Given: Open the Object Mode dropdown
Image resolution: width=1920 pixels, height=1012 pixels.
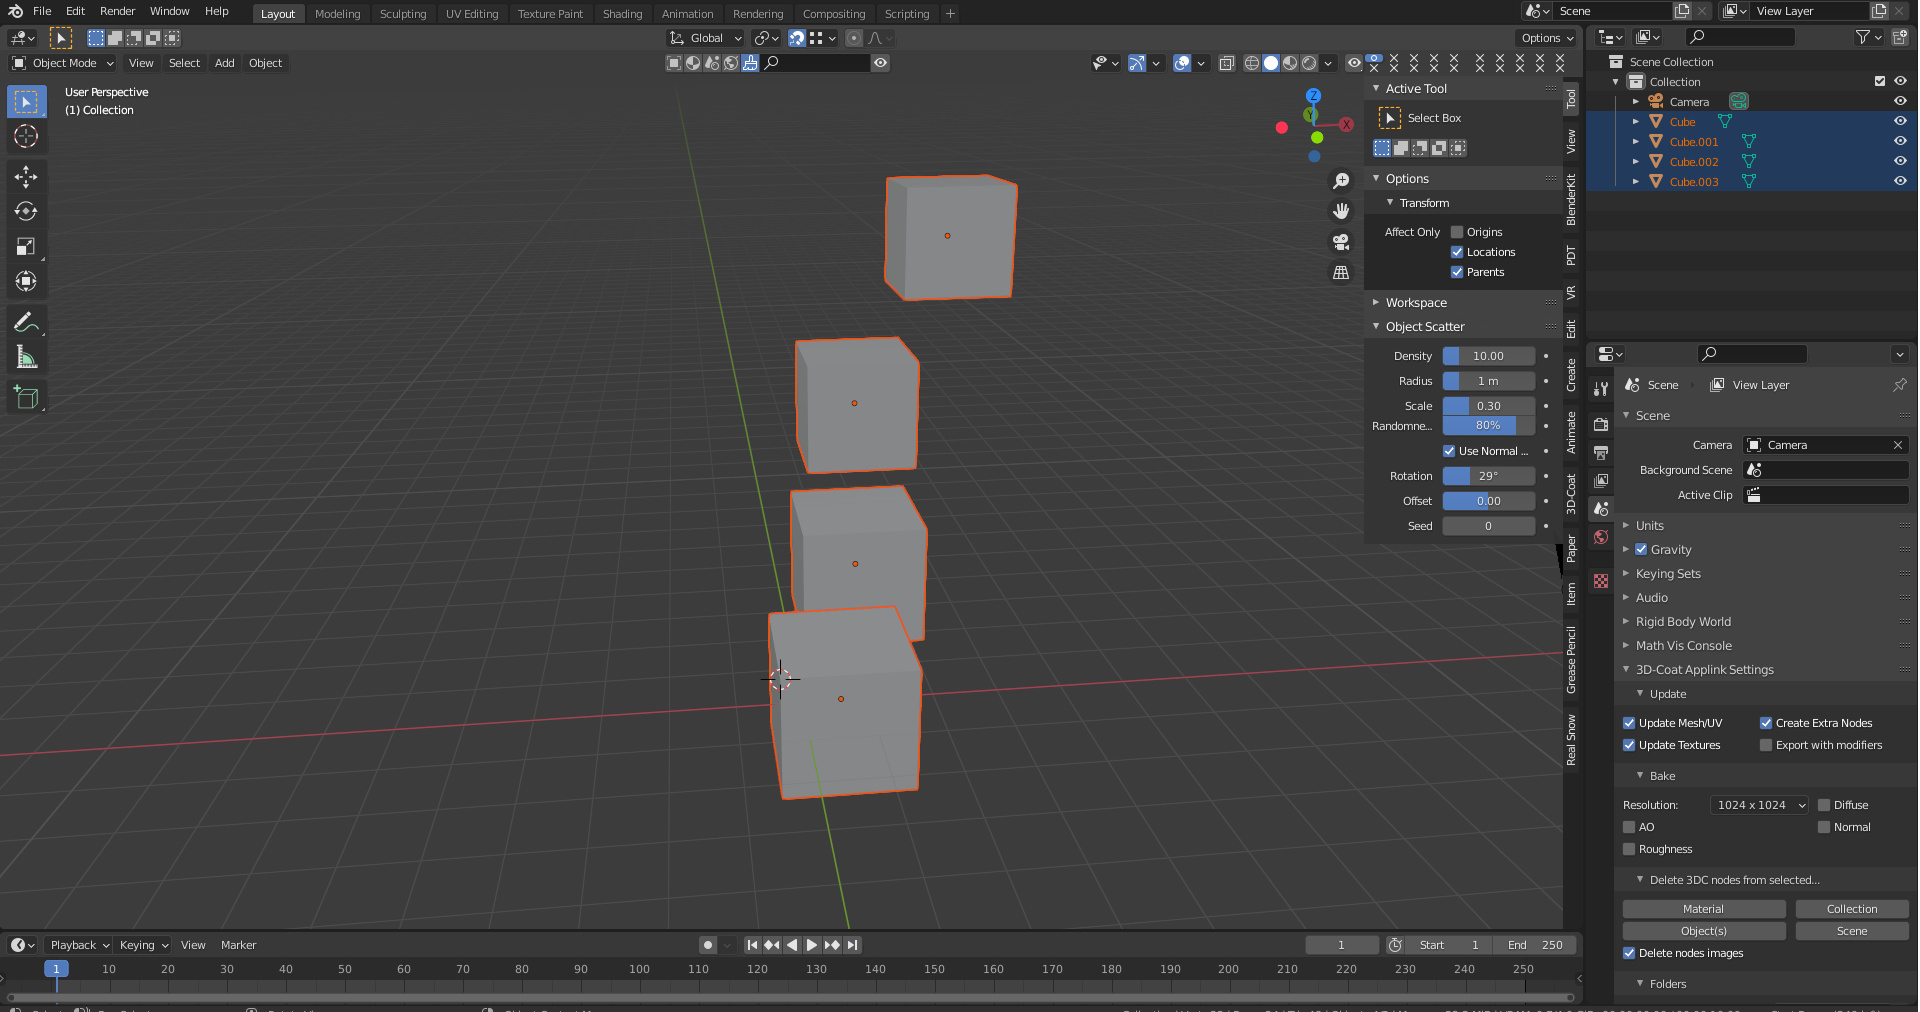Looking at the screenshot, I should point(63,63).
